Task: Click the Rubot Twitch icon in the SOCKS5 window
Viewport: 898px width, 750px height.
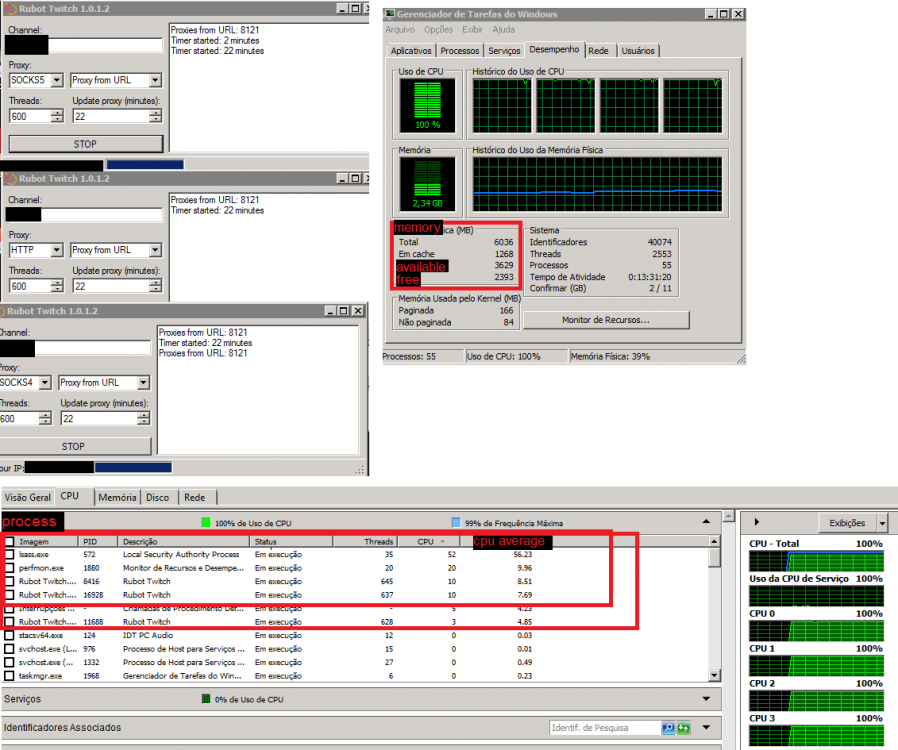Action: coord(8,9)
